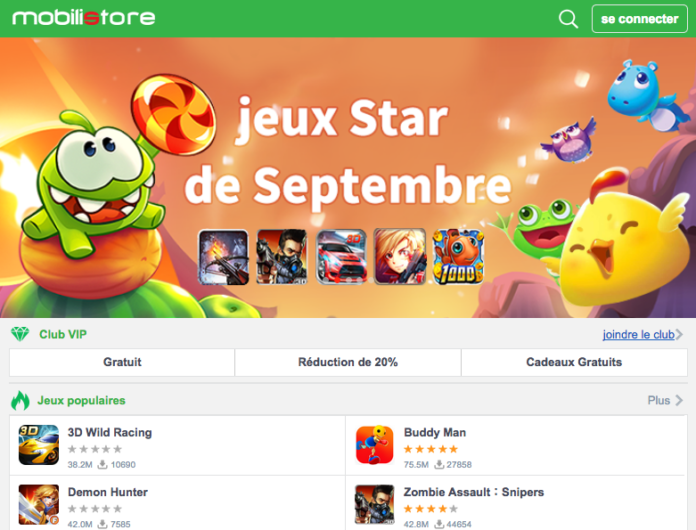
Task: Select the anime girl game thumbnail in banner
Action: pyautogui.click(x=400, y=257)
